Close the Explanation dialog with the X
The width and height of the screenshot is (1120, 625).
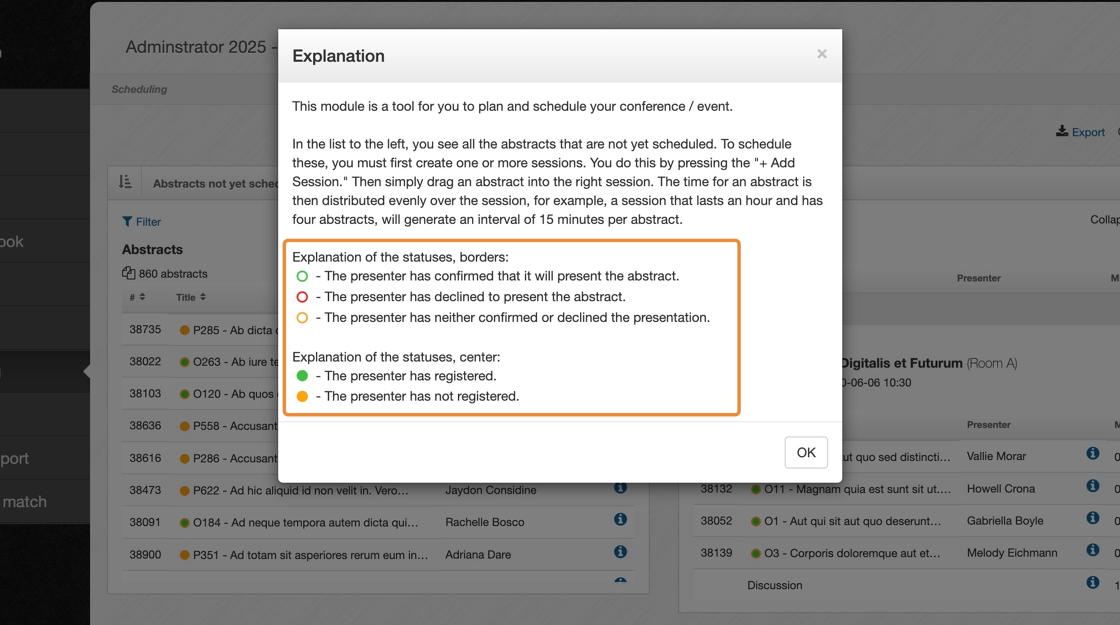[x=822, y=54]
